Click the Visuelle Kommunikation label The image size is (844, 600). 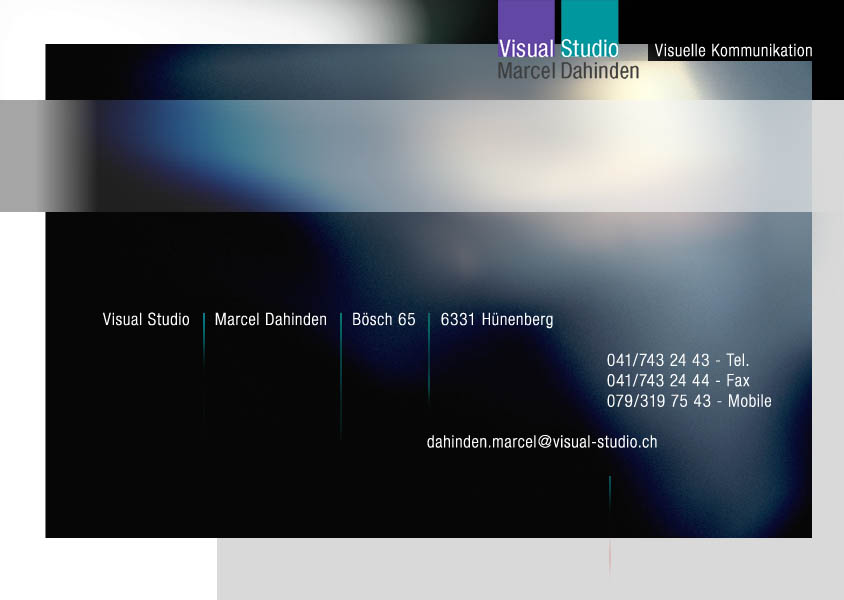tap(733, 51)
